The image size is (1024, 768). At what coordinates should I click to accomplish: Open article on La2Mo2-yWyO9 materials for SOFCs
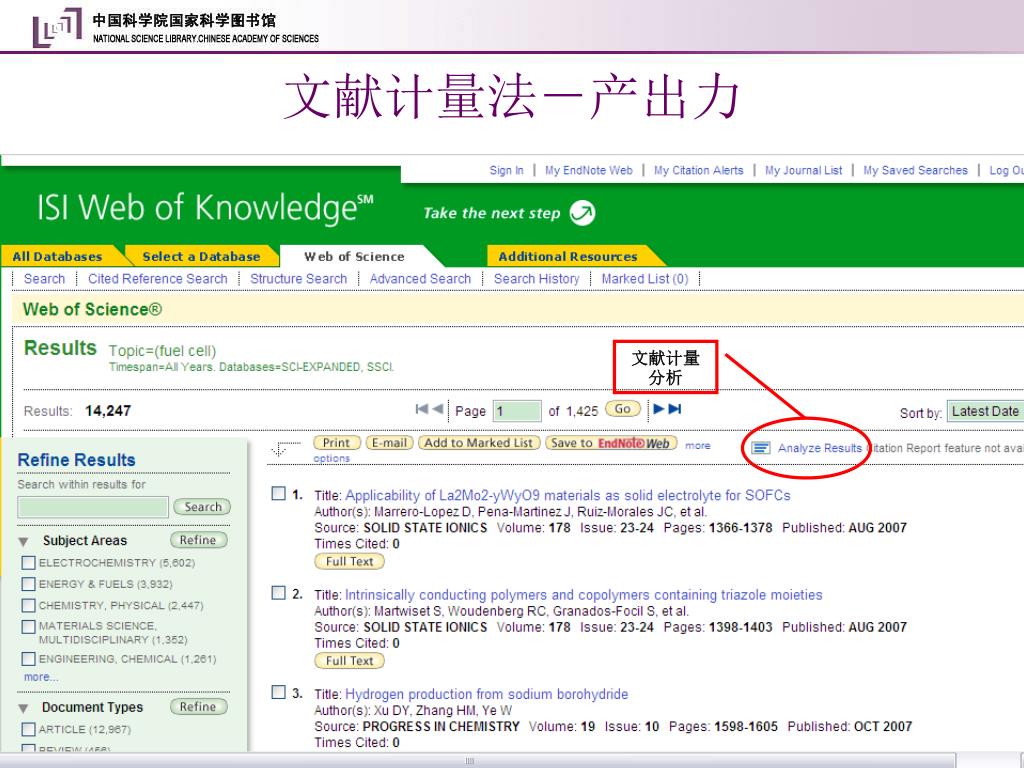click(568, 496)
